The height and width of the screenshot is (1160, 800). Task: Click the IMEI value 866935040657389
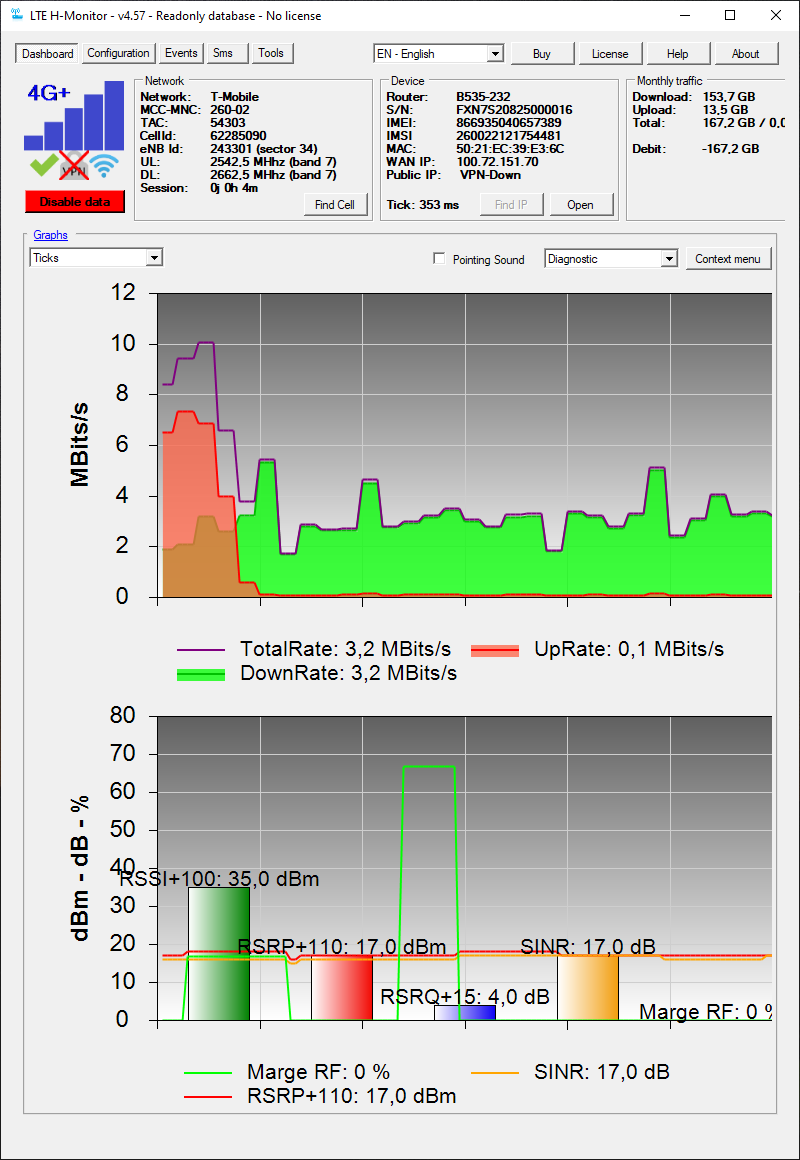point(508,123)
